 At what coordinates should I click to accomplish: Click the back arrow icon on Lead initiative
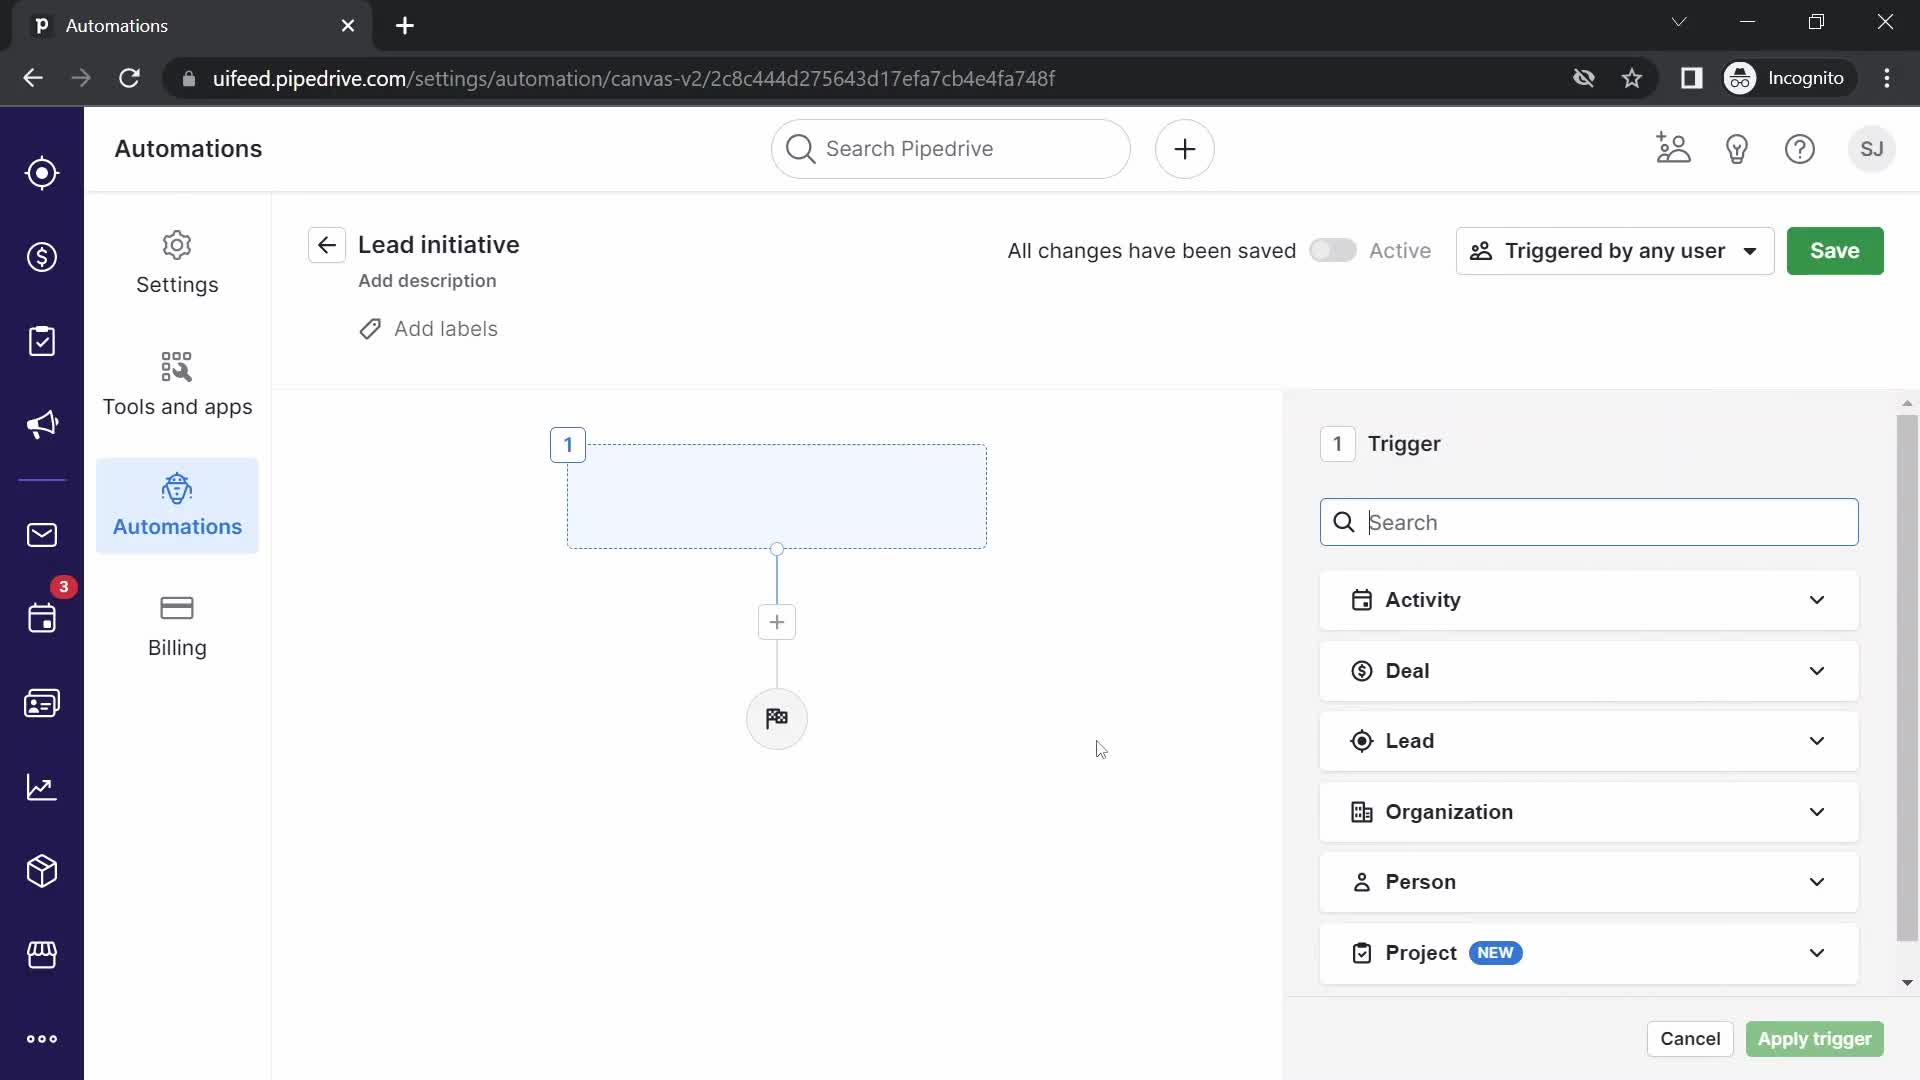pos(328,245)
